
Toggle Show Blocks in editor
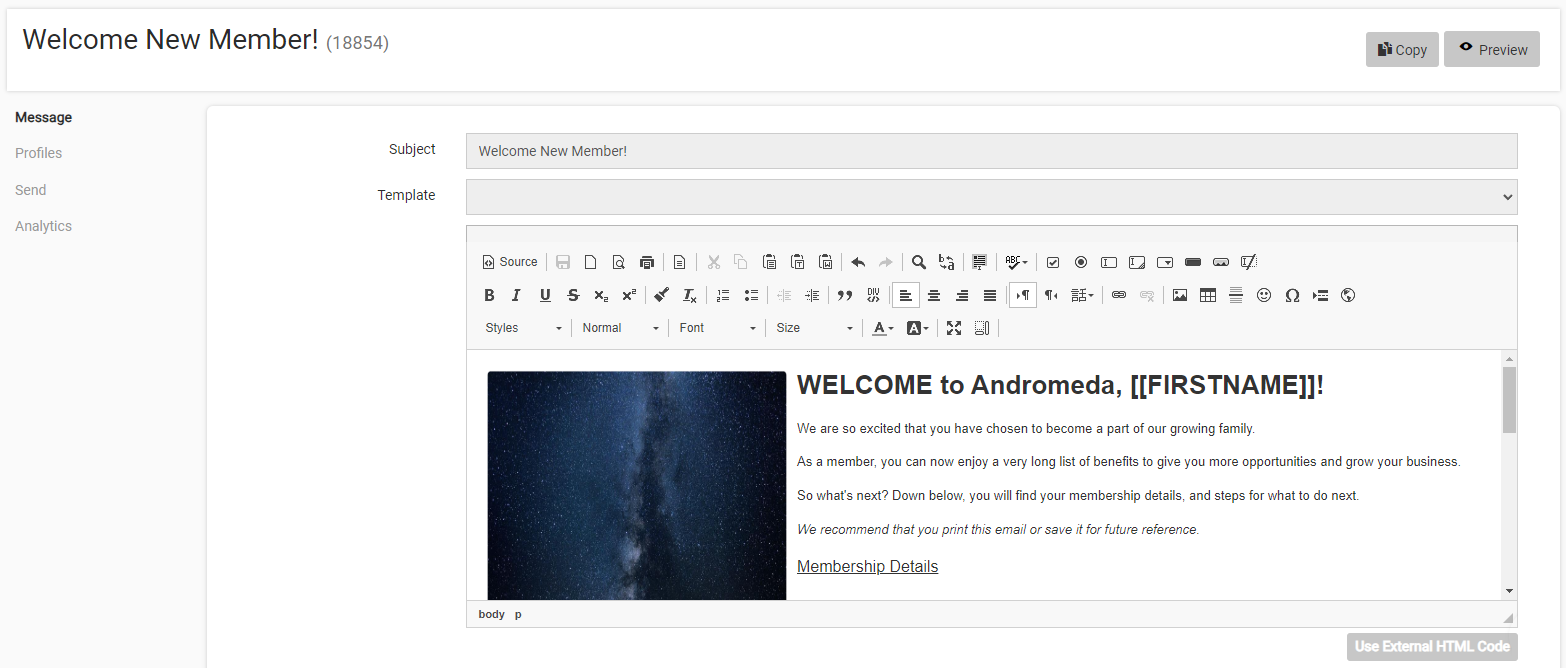[x=982, y=328]
